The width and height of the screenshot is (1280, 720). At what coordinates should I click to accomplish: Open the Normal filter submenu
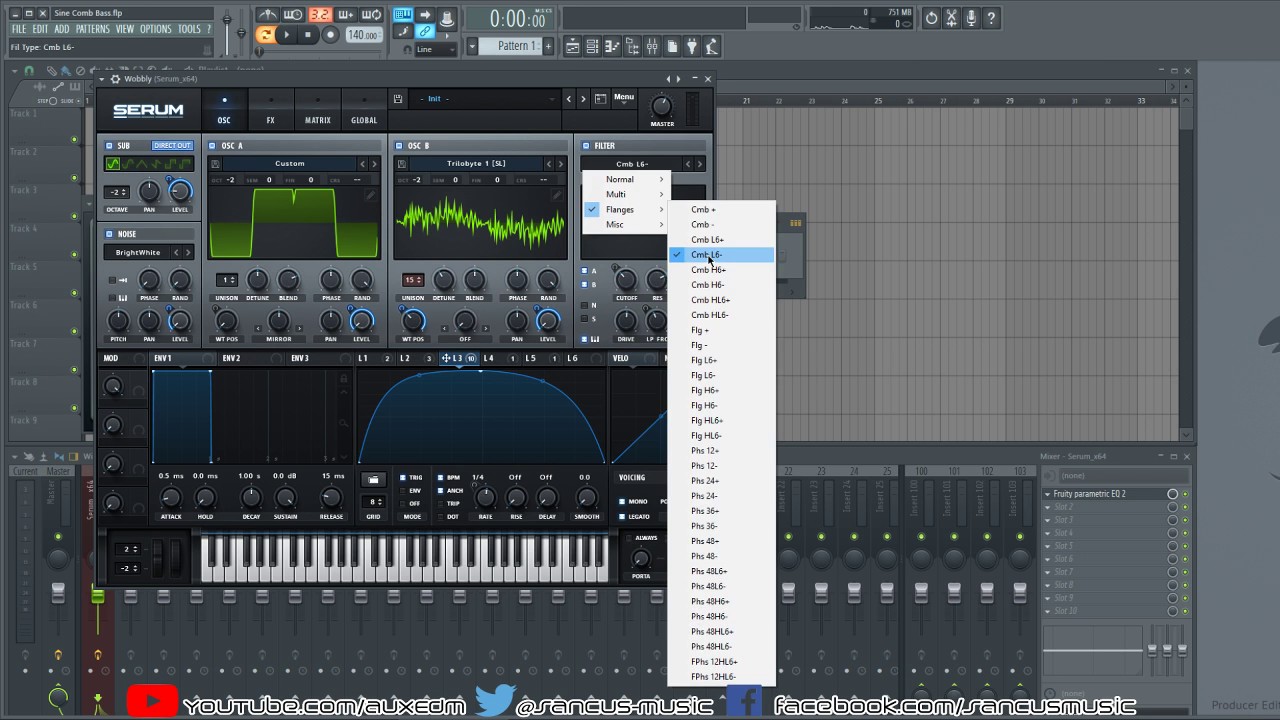625,179
